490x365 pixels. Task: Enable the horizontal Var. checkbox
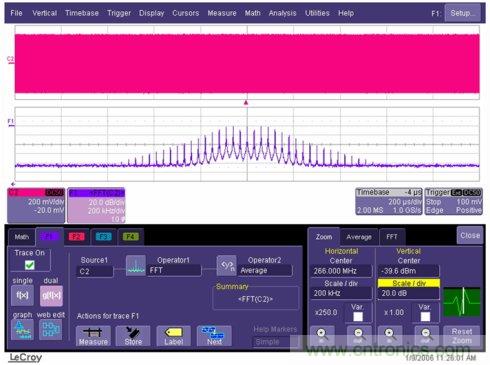pyautogui.click(x=358, y=316)
